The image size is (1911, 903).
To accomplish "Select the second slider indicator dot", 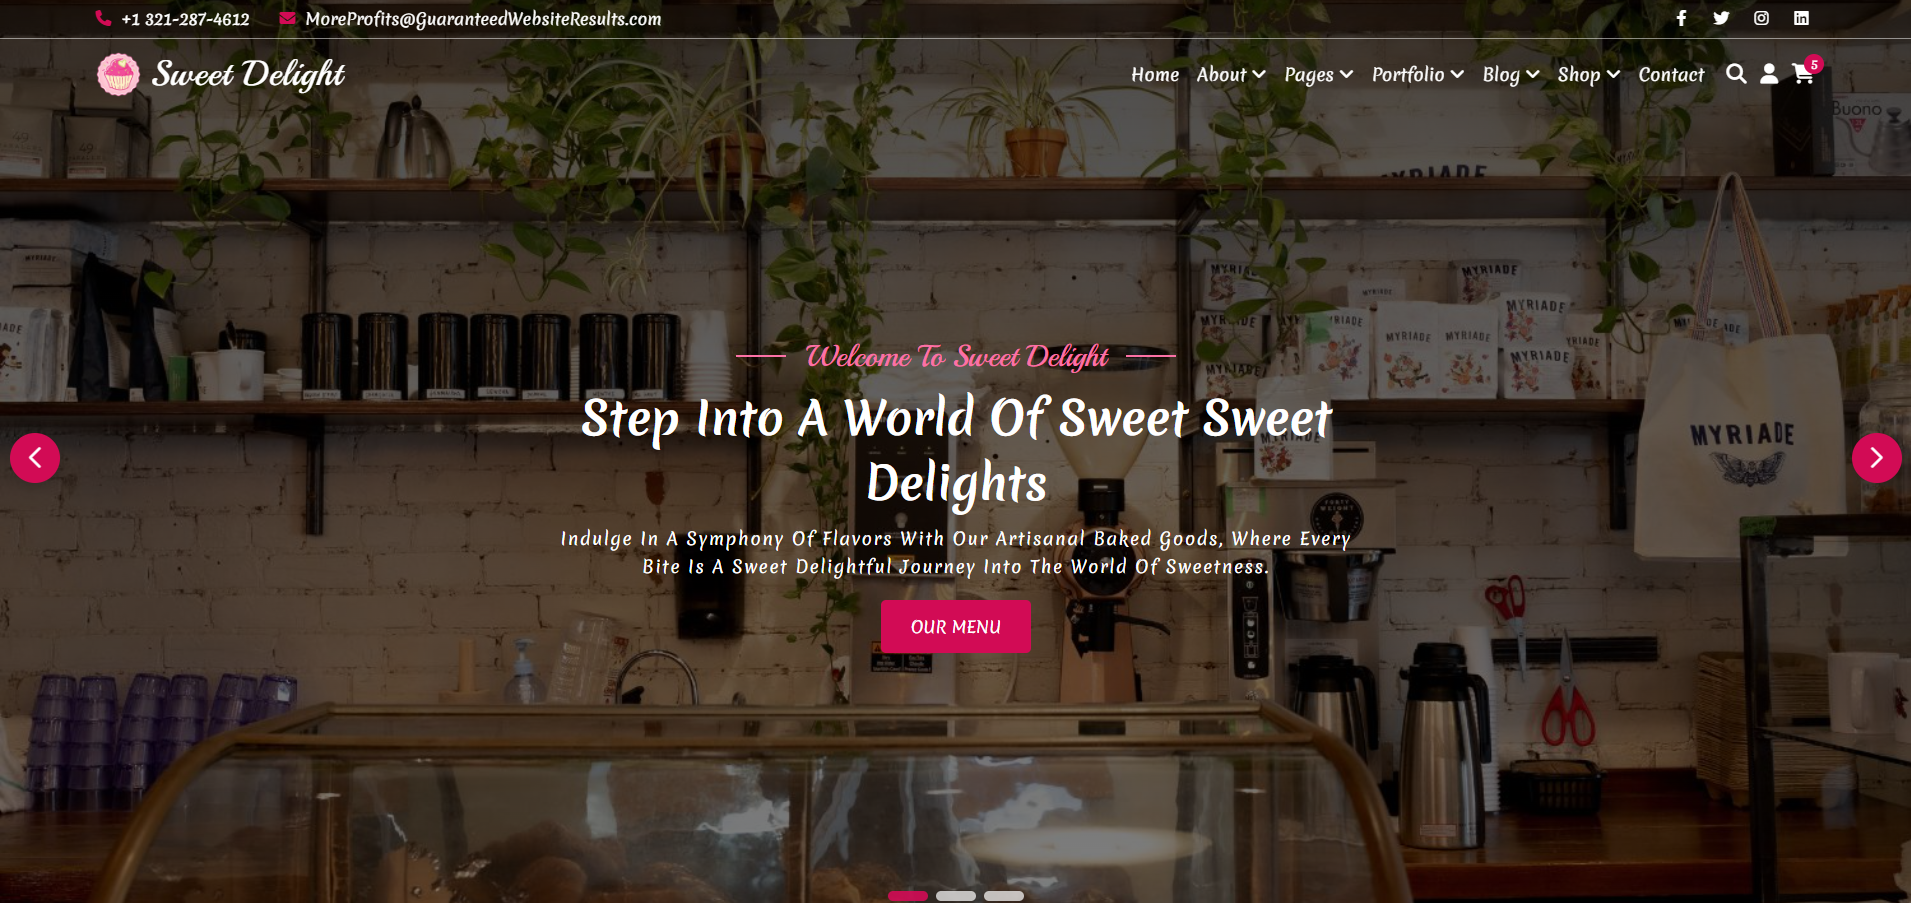I will pos(956,896).
